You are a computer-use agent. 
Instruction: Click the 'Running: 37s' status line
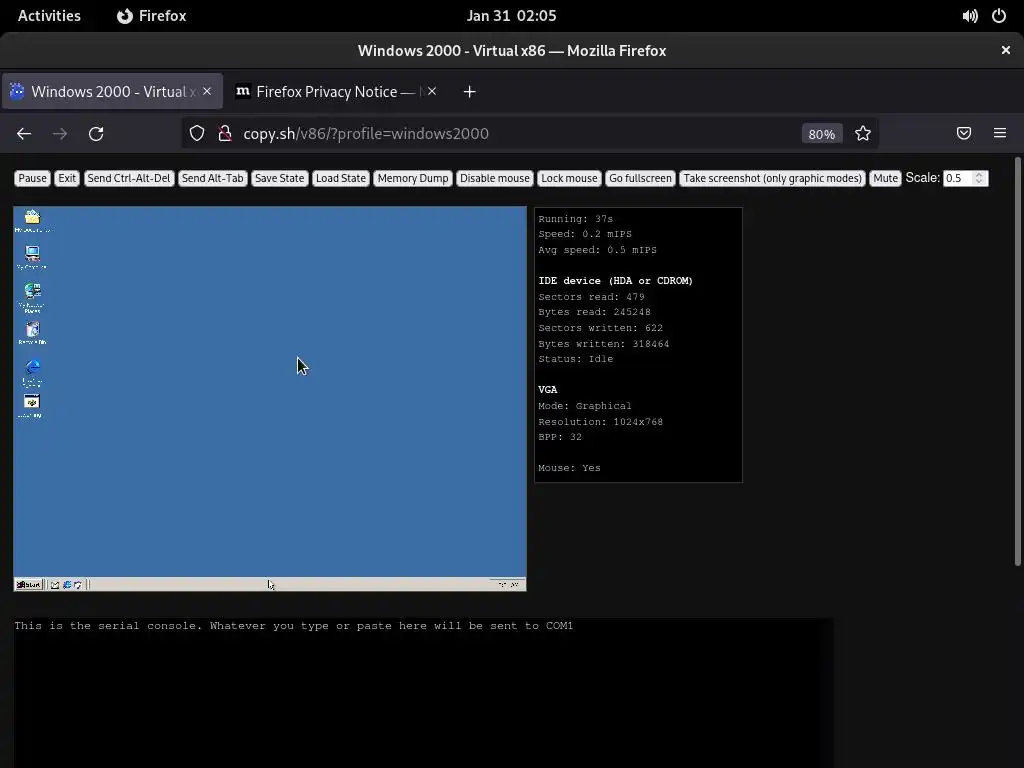tap(575, 219)
